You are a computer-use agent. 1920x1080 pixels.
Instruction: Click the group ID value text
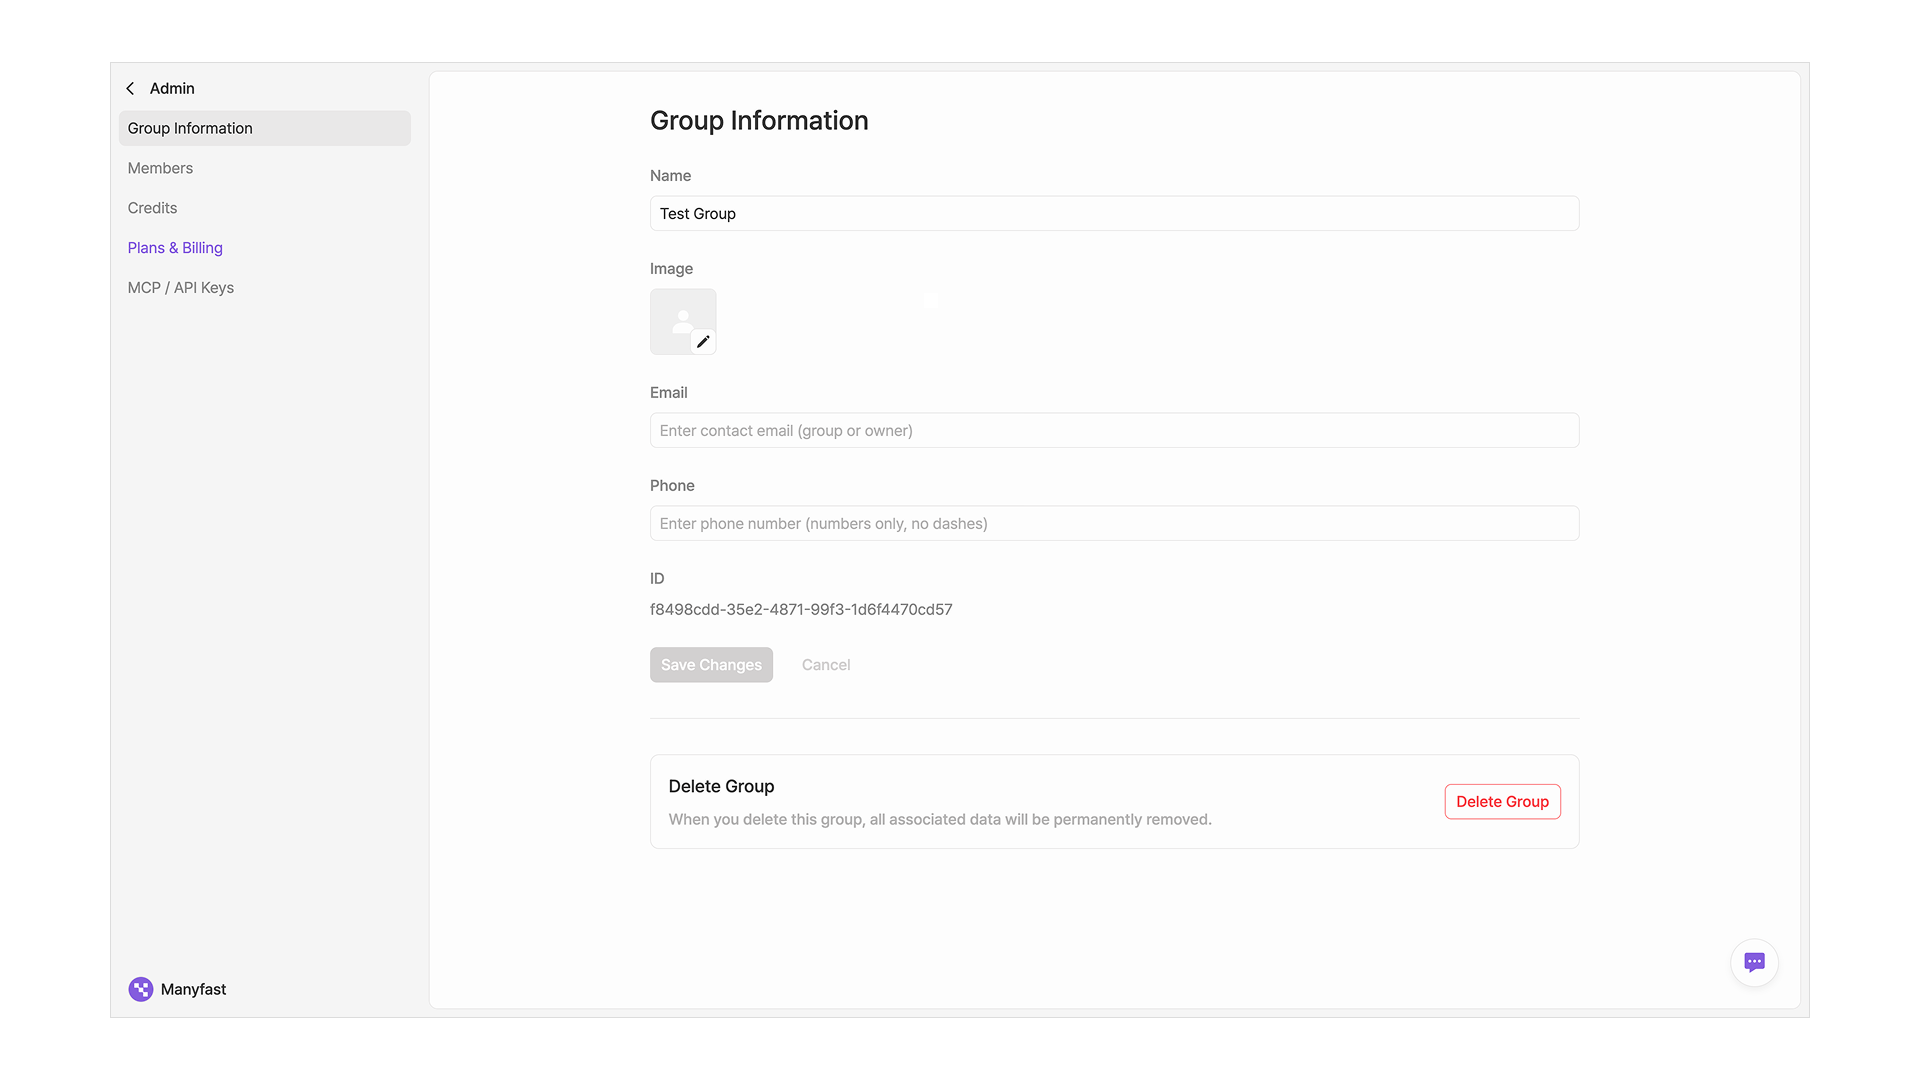(800, 610)
